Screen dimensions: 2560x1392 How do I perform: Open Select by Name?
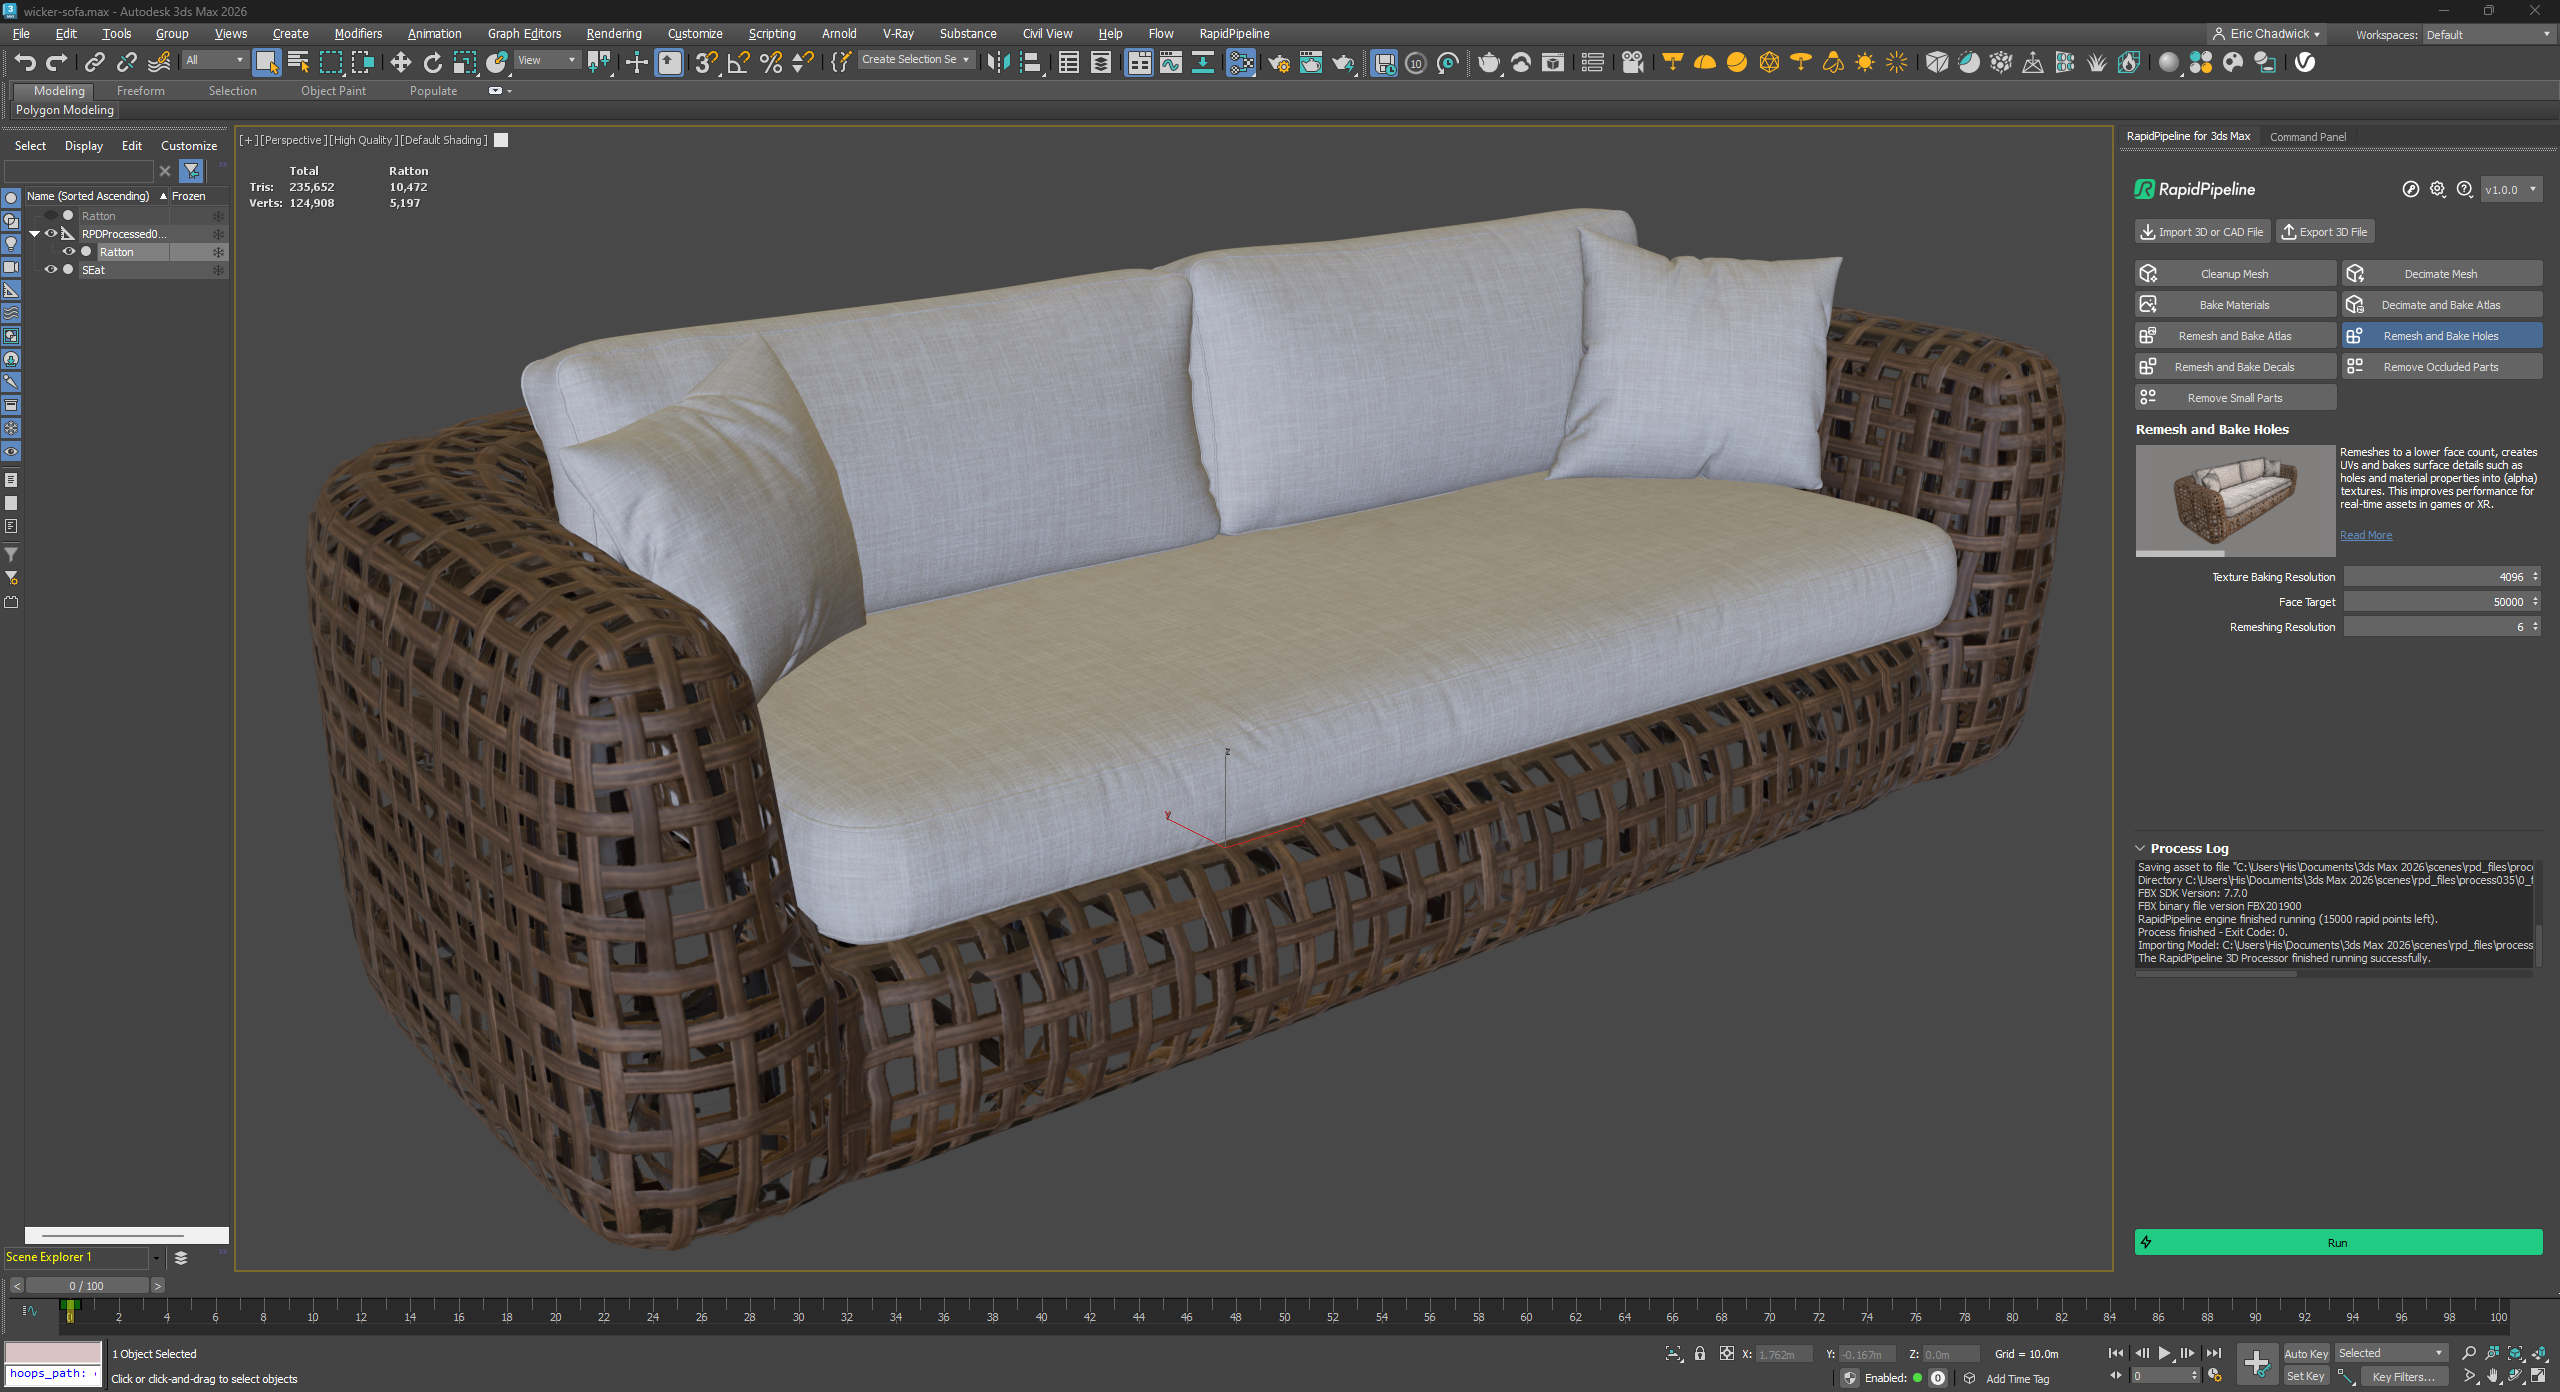click(297, 62)
